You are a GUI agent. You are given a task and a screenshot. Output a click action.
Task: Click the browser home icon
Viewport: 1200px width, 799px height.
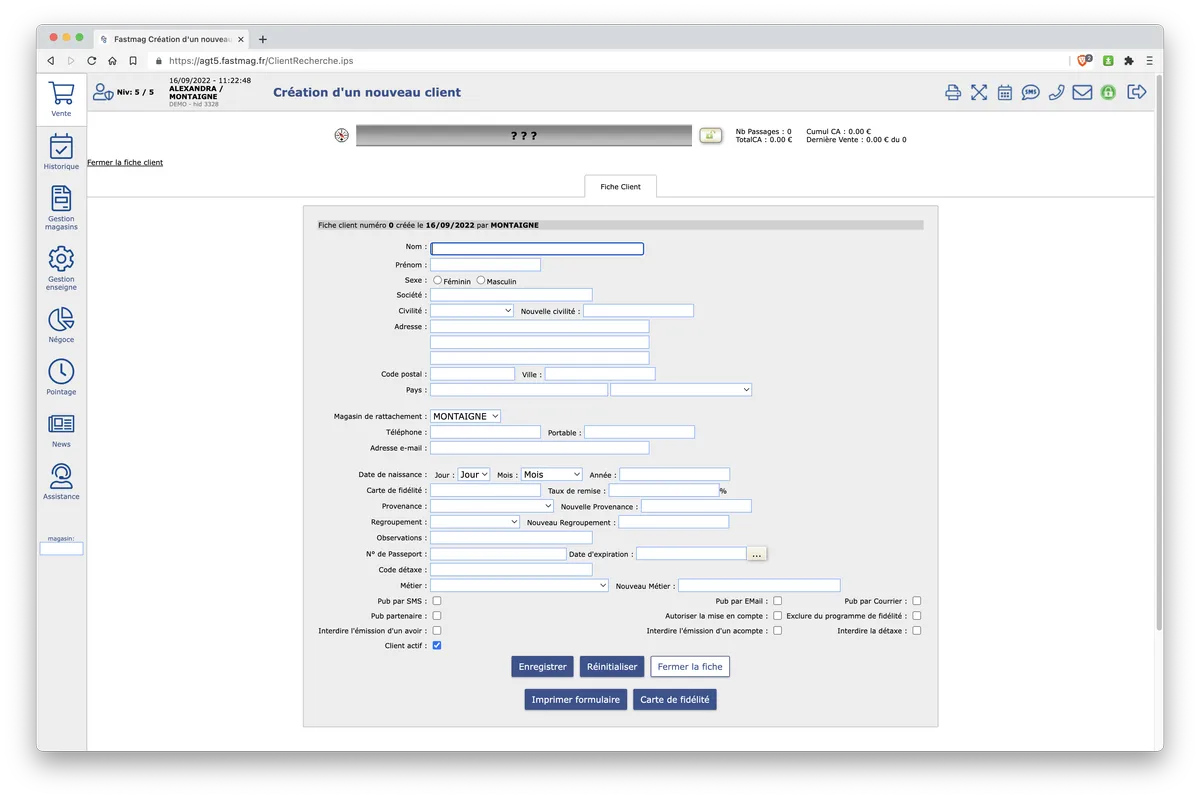[x=112, y=61]
